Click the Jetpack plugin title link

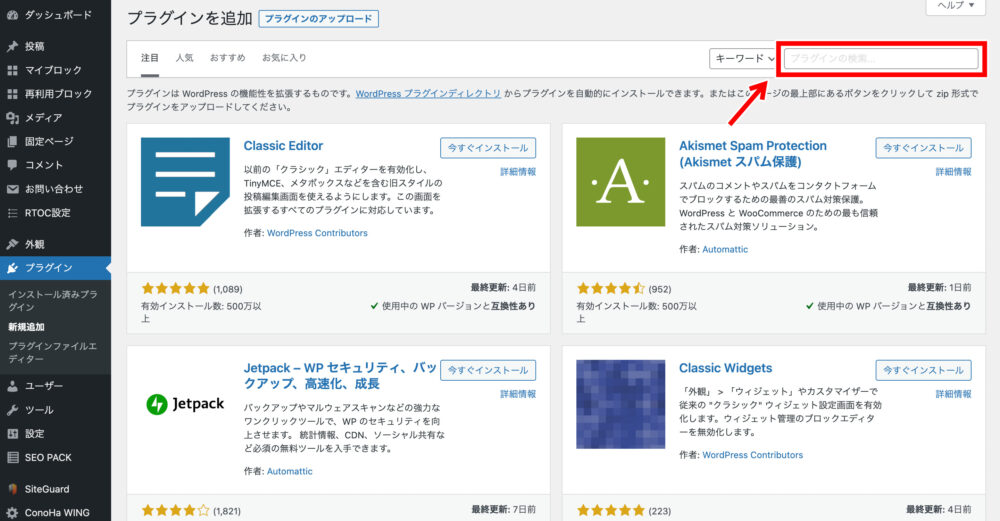(340, 376)
